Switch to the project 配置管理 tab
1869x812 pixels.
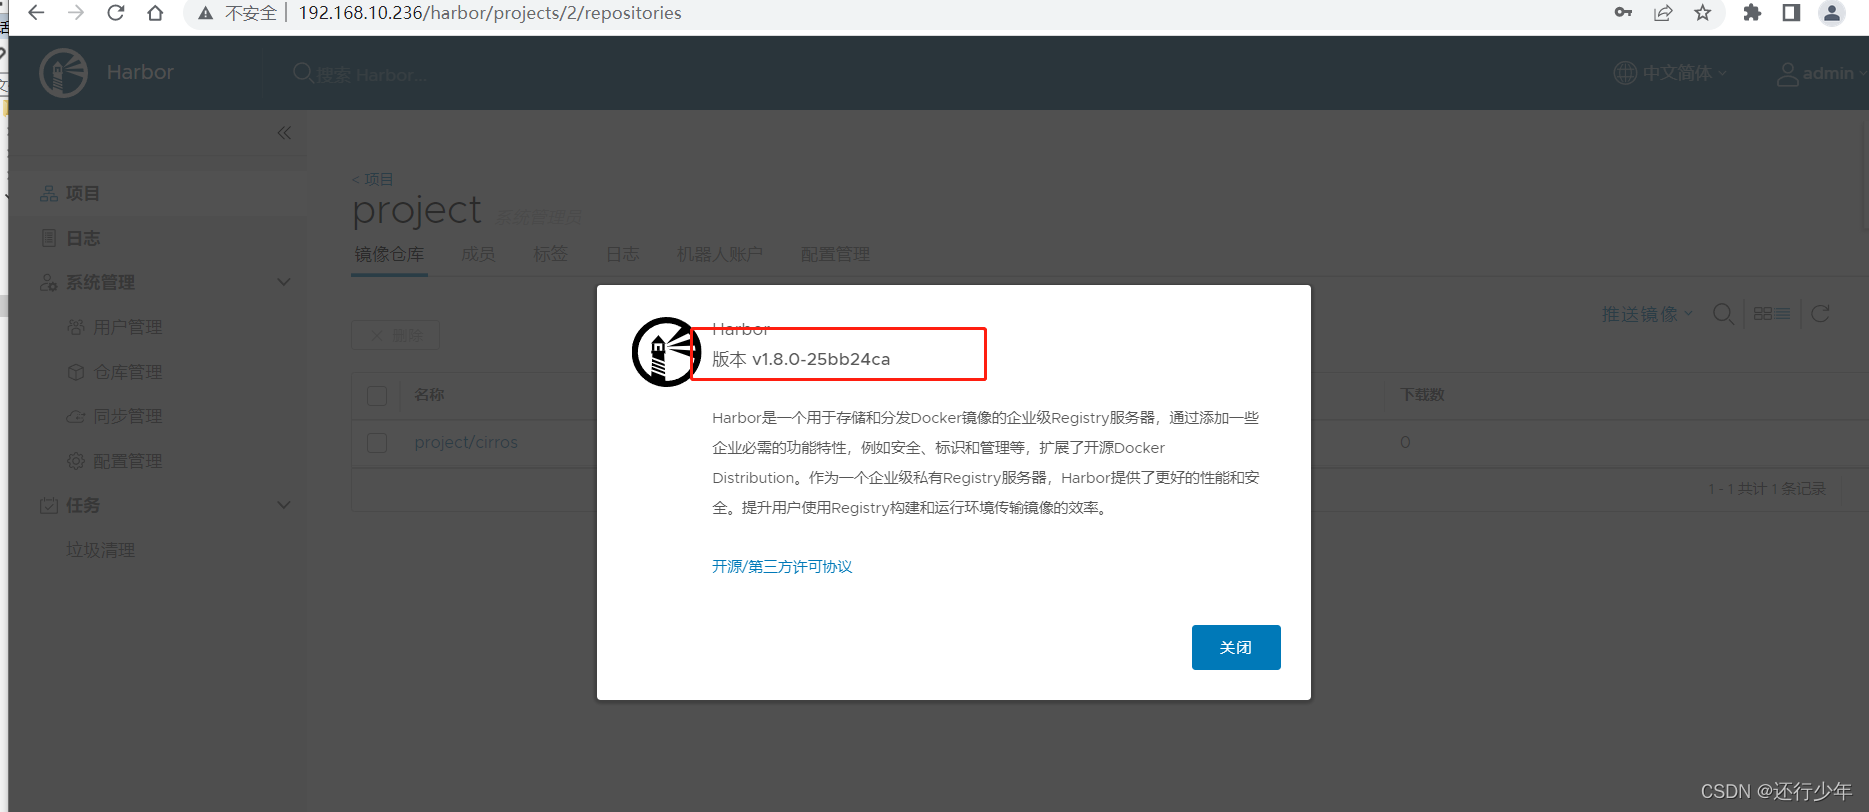(x=835, y=254)
